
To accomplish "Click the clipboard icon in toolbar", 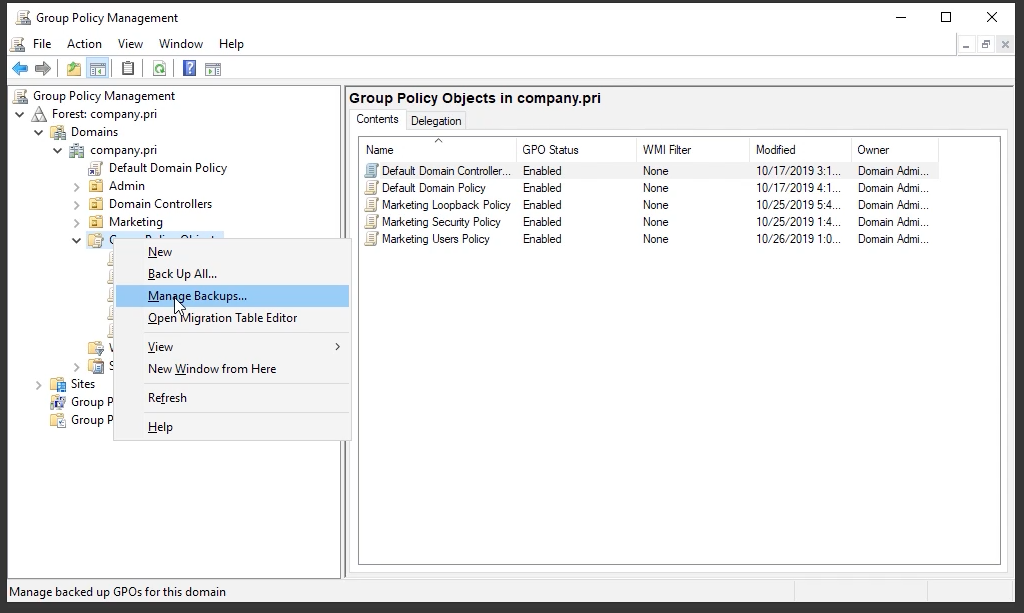I will (x=128, y=69).
